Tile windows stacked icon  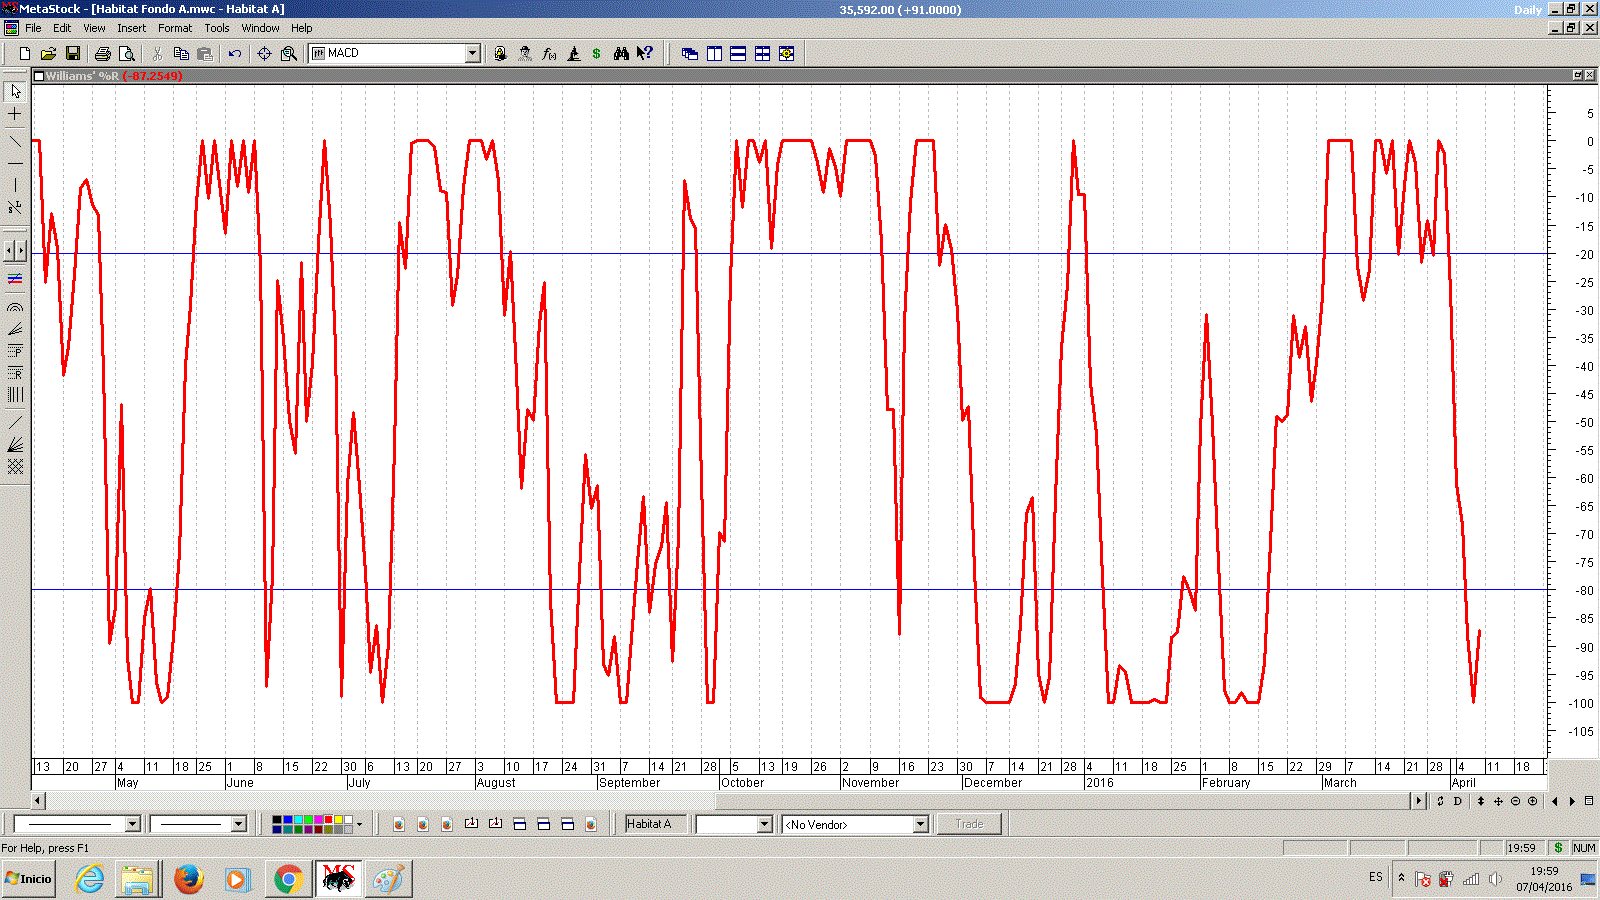(x=738, y=54)
